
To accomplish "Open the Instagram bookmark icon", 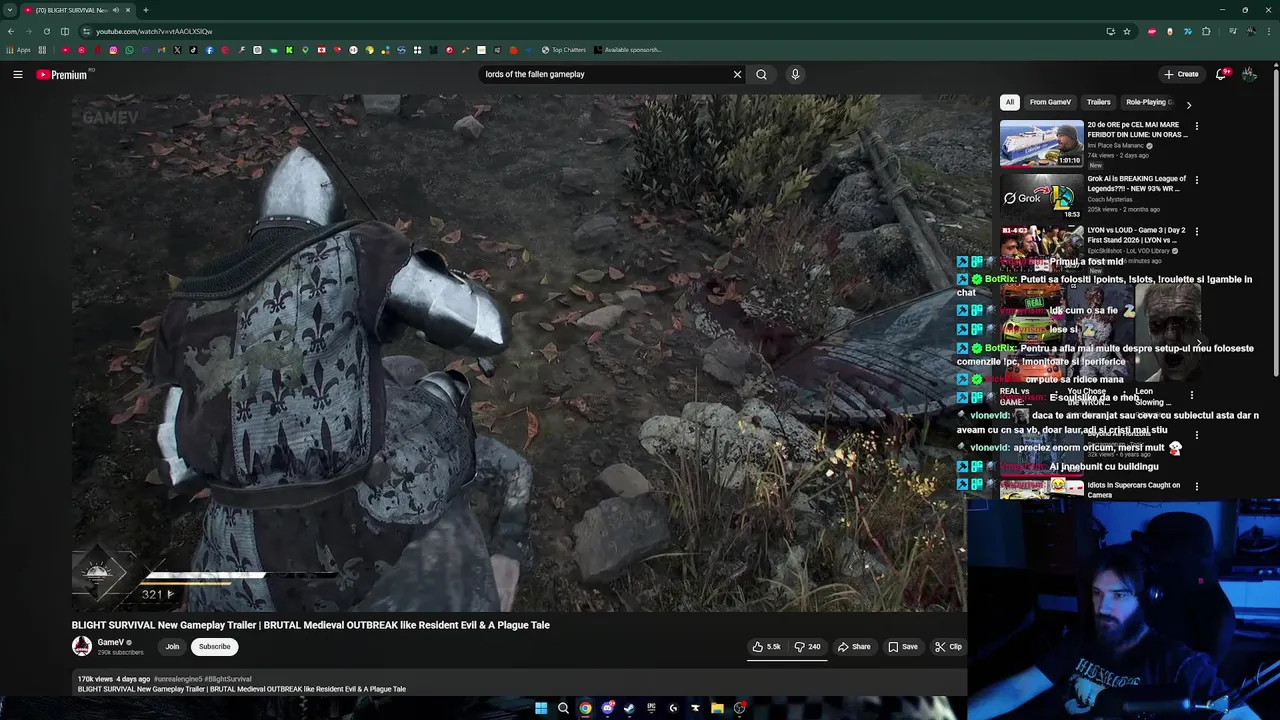I will [x=113, y=50].
